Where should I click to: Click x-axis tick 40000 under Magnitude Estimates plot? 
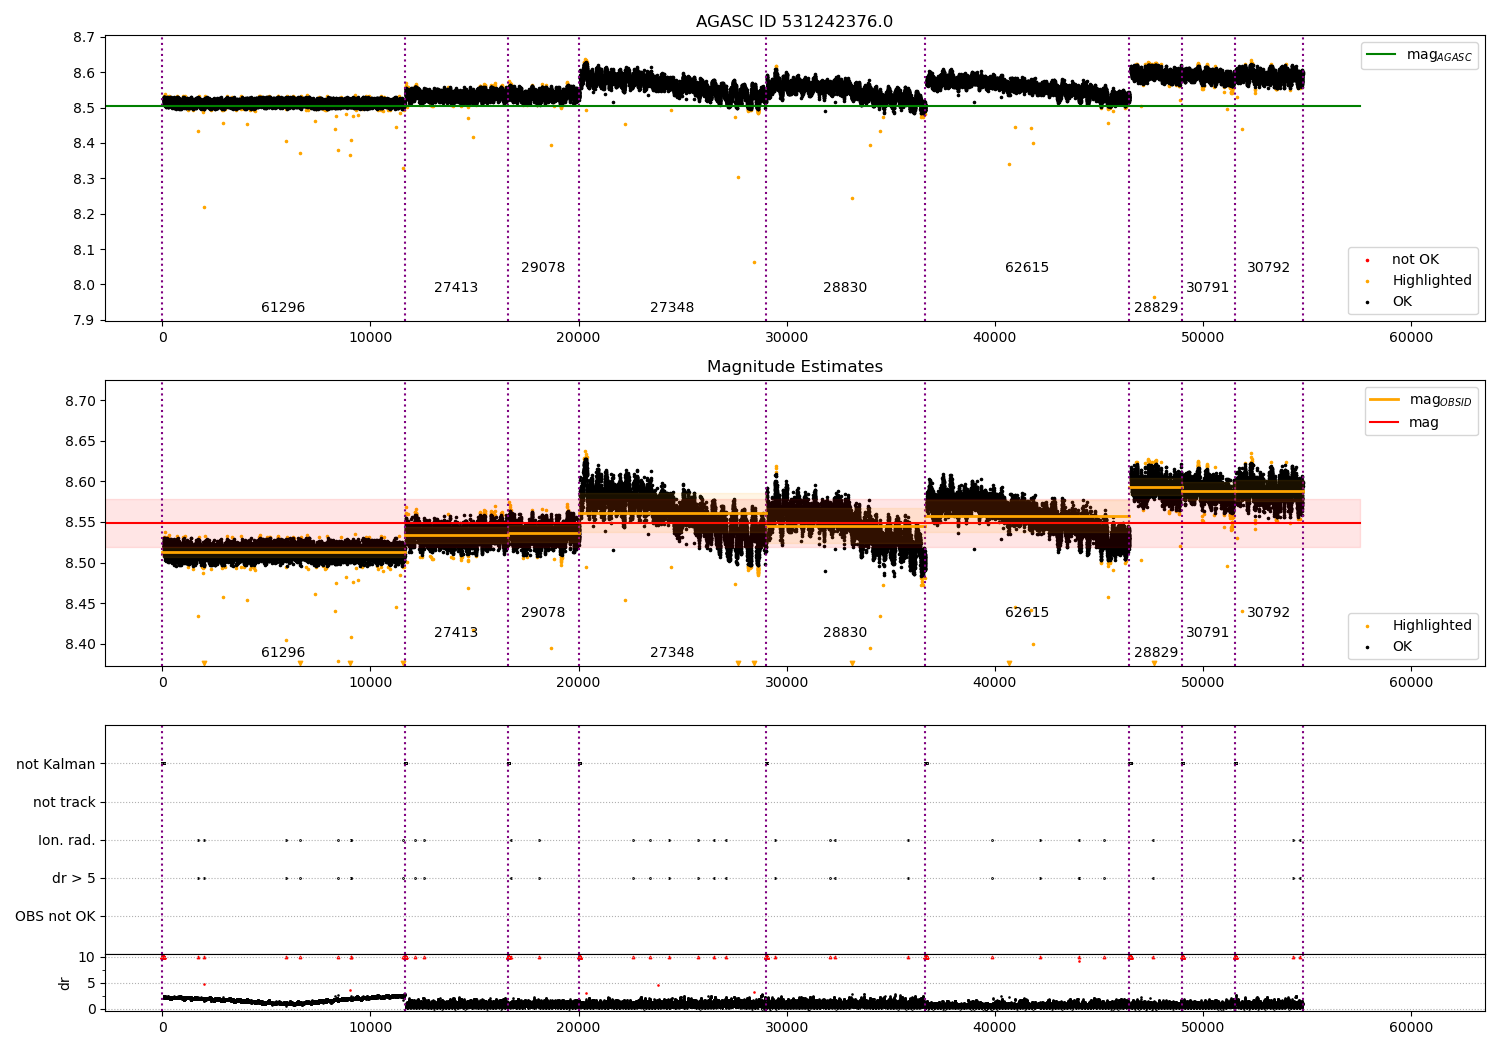click(x=995, y=682)
